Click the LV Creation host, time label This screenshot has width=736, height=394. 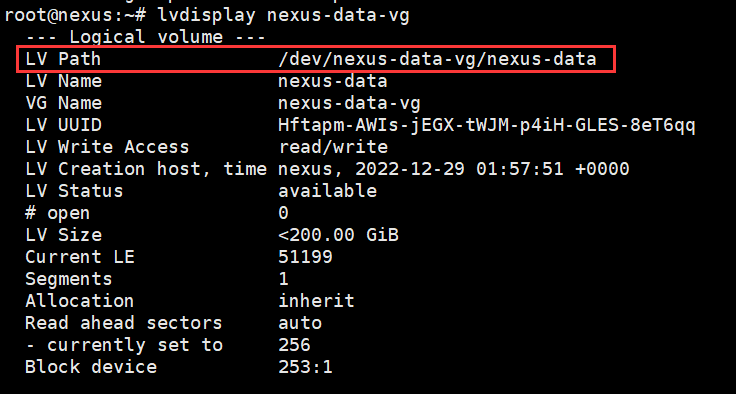coord(146,170)
